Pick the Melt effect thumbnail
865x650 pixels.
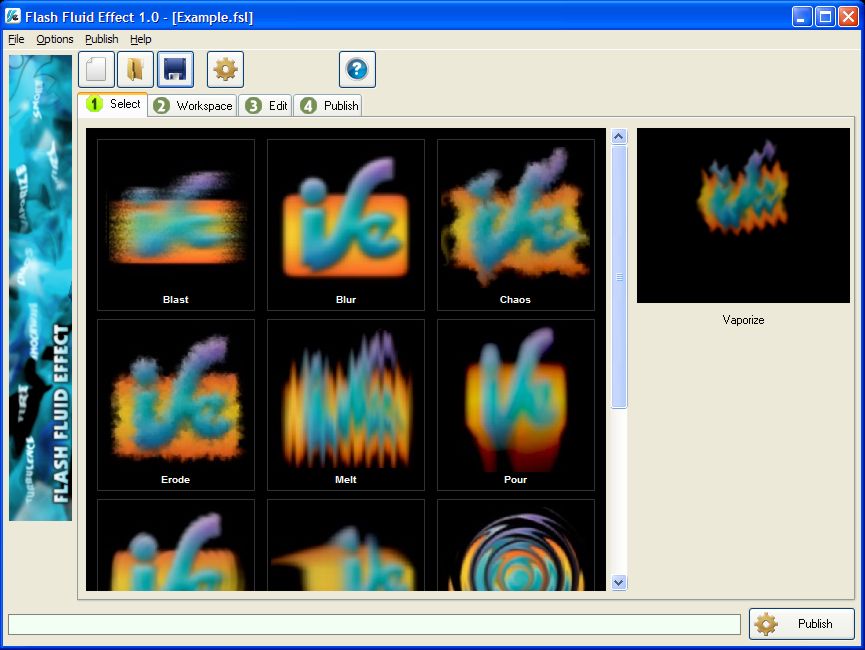coord(346,404)
